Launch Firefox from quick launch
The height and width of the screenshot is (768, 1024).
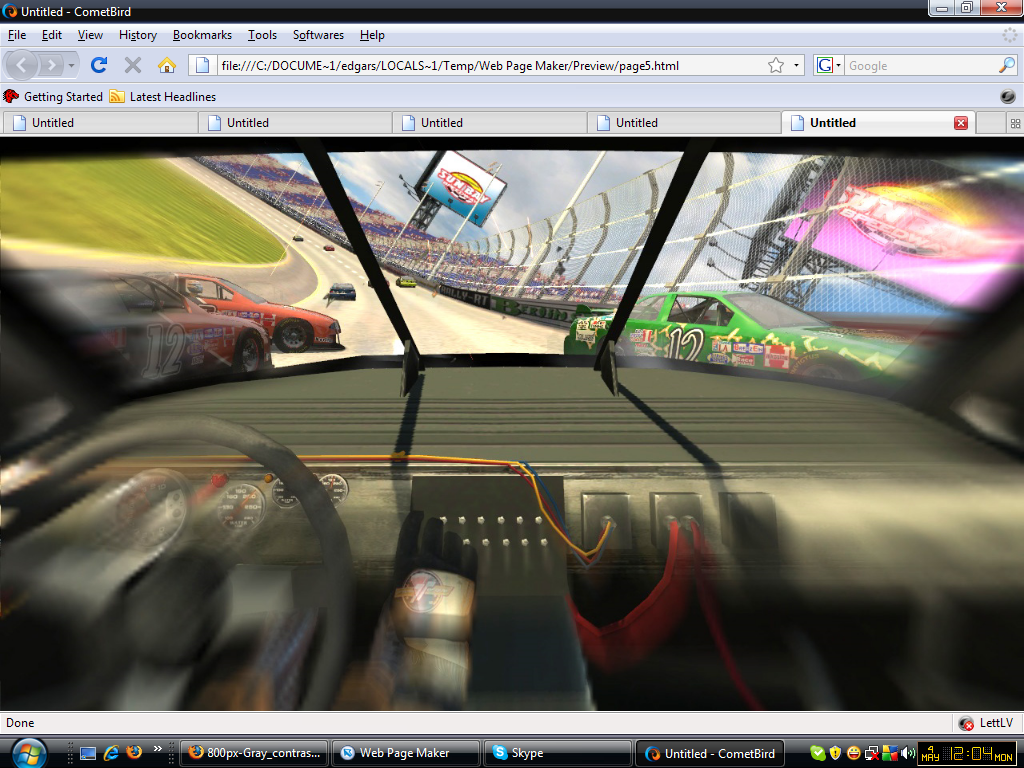pos(134,752)
